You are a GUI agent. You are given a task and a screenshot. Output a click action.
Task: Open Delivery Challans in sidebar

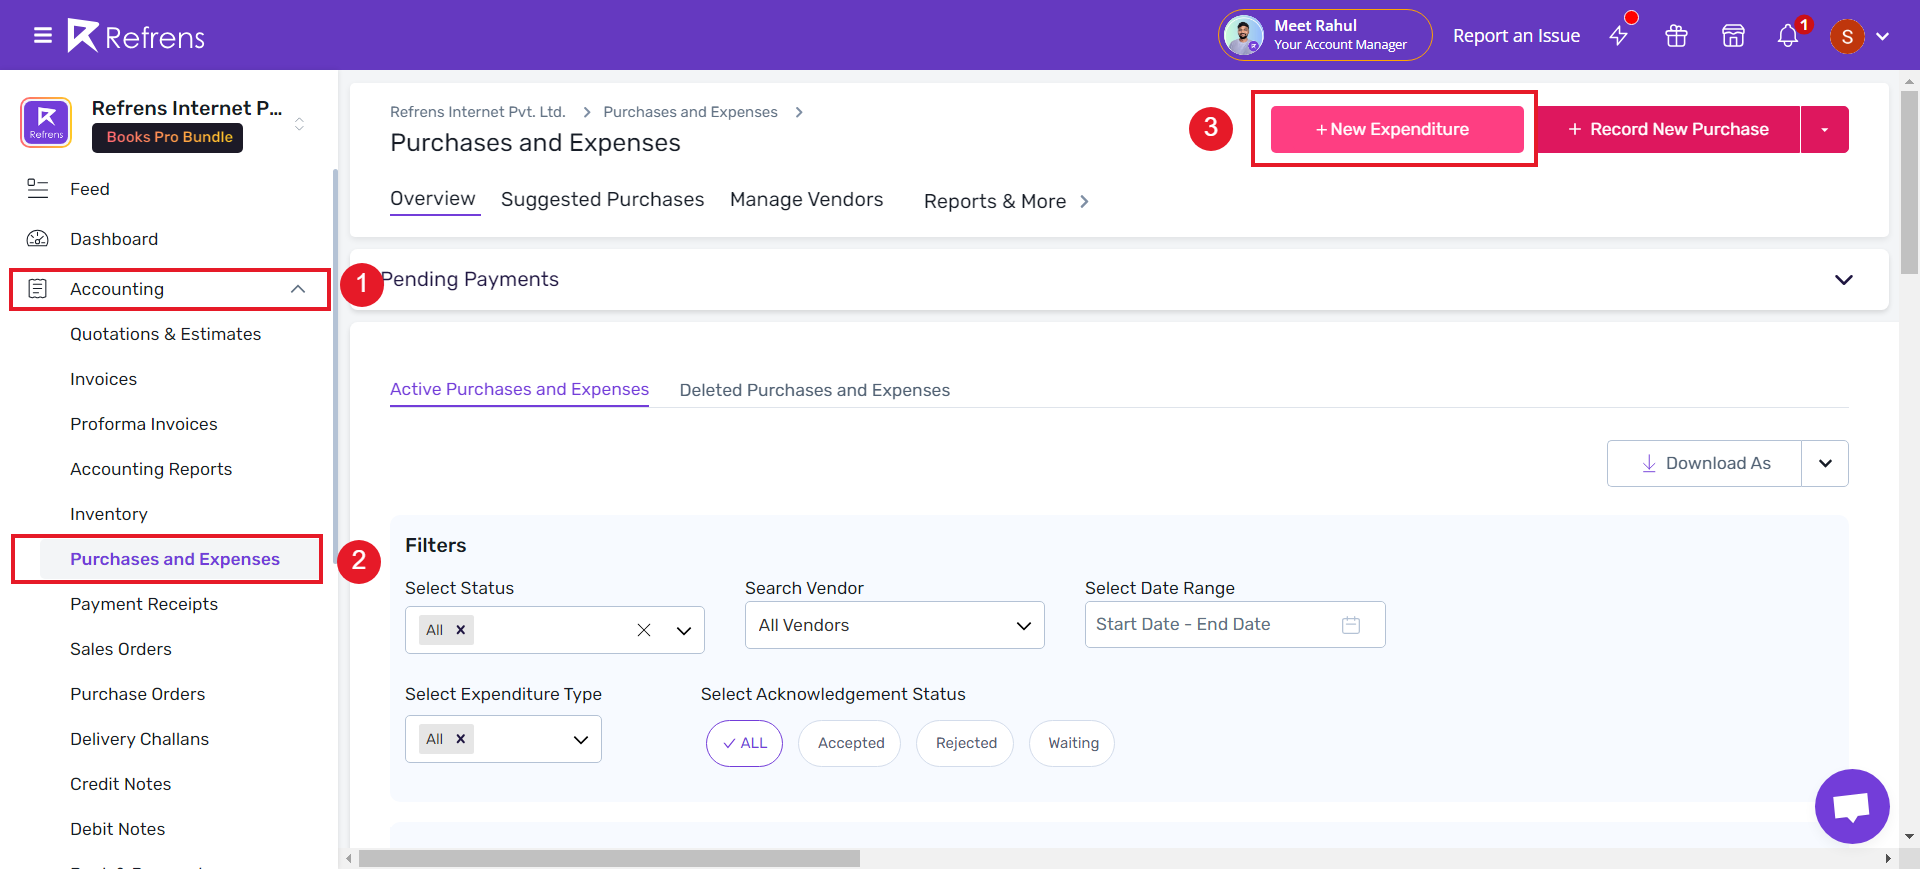[139, 739]
